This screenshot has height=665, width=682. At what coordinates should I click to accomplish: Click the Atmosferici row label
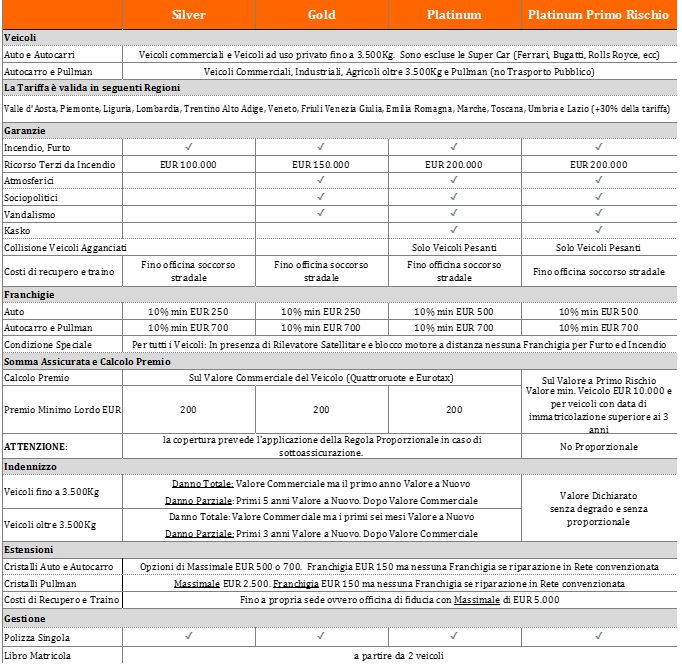click(29, 181)
